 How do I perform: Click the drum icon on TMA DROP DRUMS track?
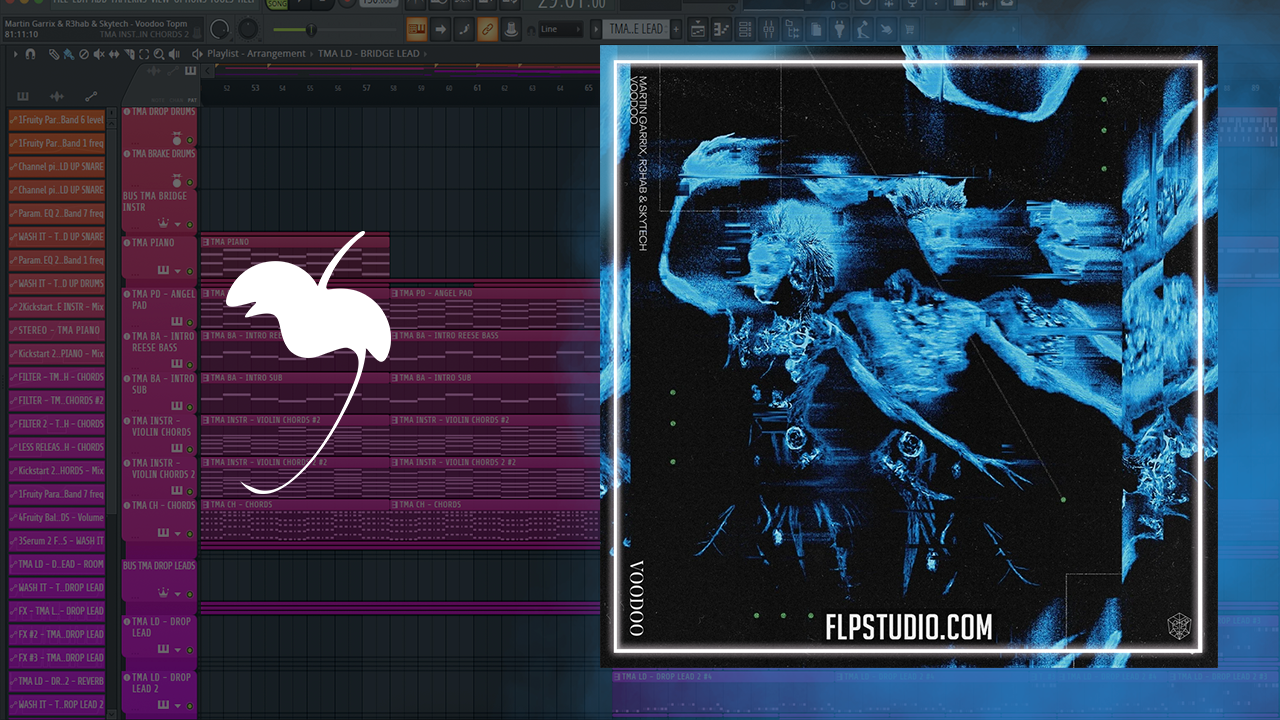176,139
